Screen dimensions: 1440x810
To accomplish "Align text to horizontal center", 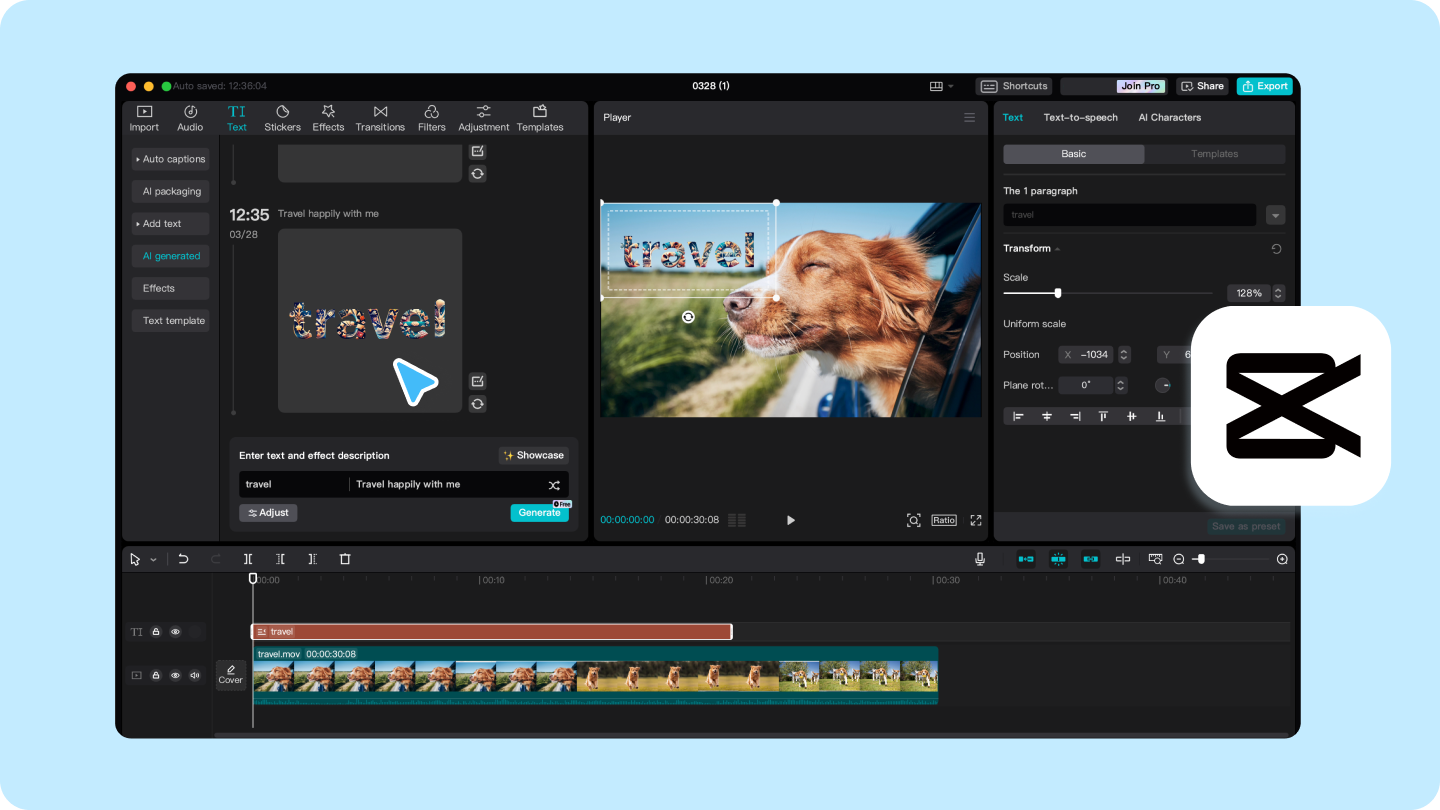I will (1047, 416).
